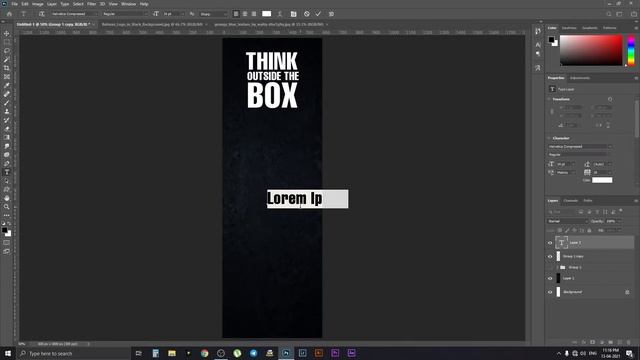Select the History Brush tool

point(7,120)
